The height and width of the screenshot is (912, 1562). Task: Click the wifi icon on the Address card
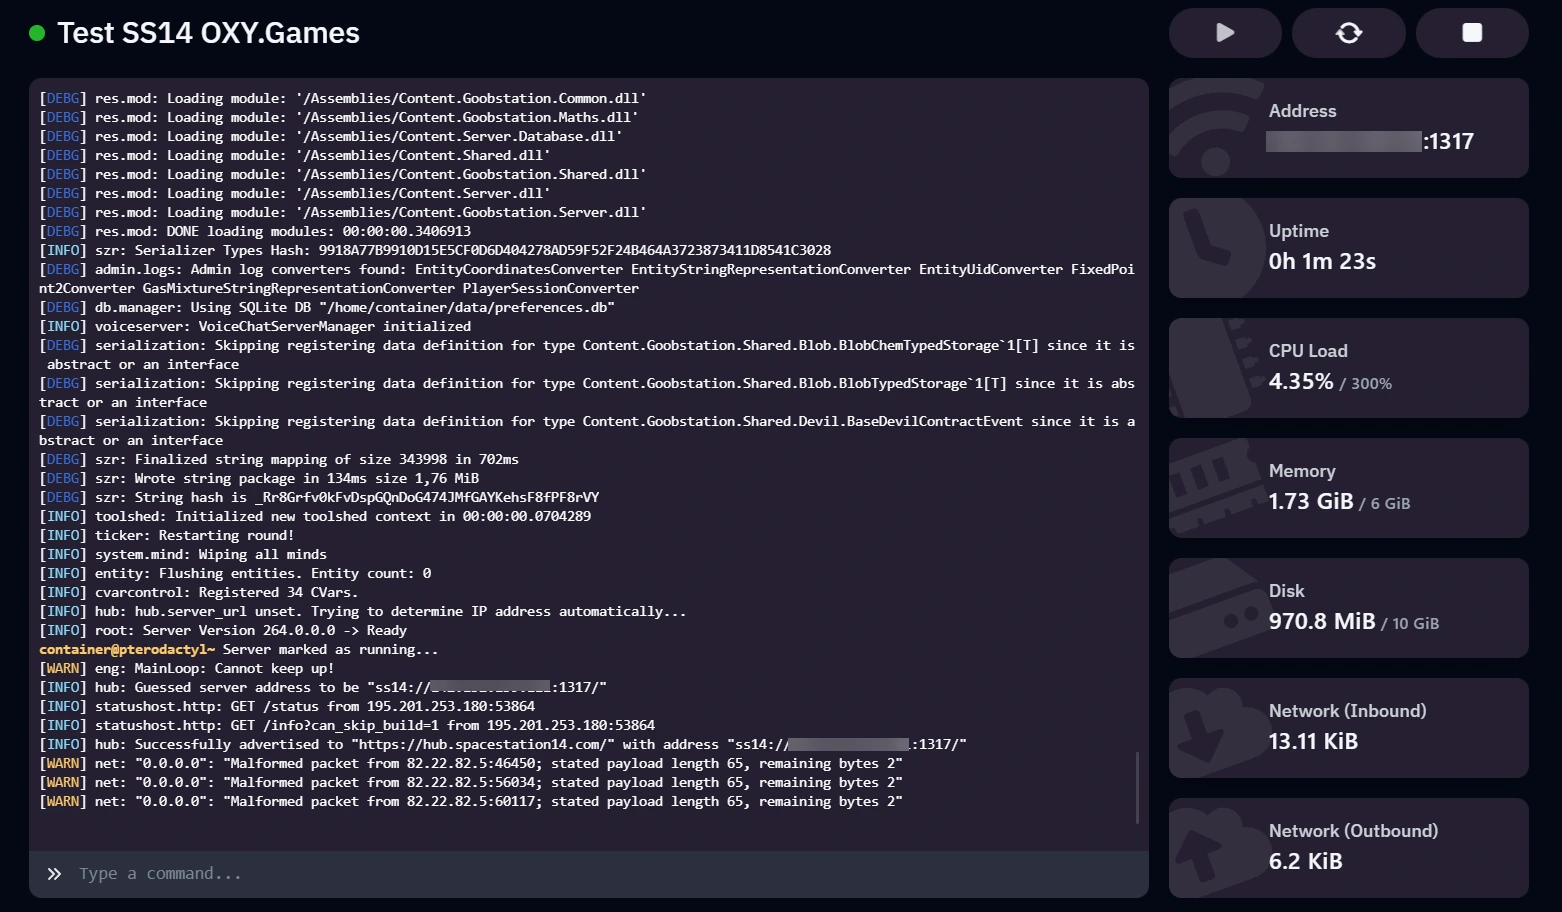pos(1215,128)
